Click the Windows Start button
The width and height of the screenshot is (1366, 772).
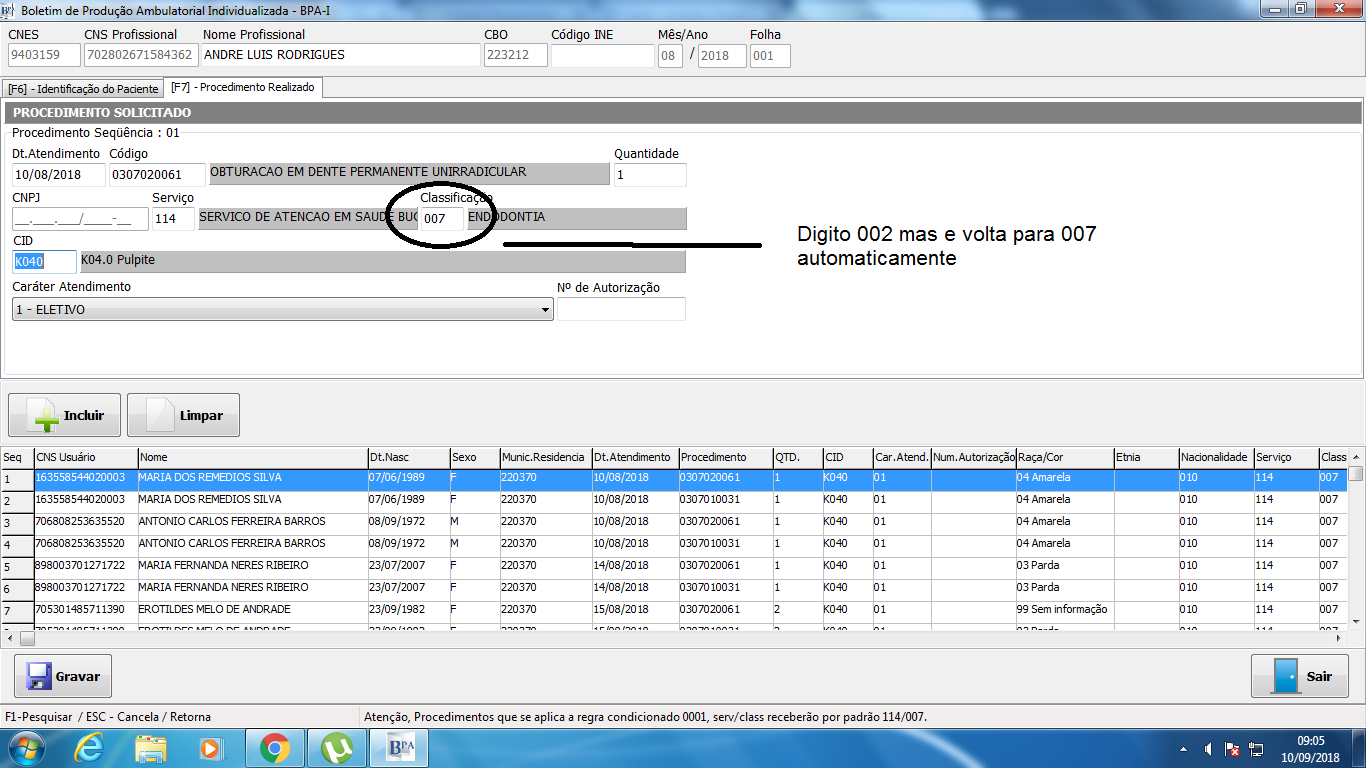click(26, 748)
